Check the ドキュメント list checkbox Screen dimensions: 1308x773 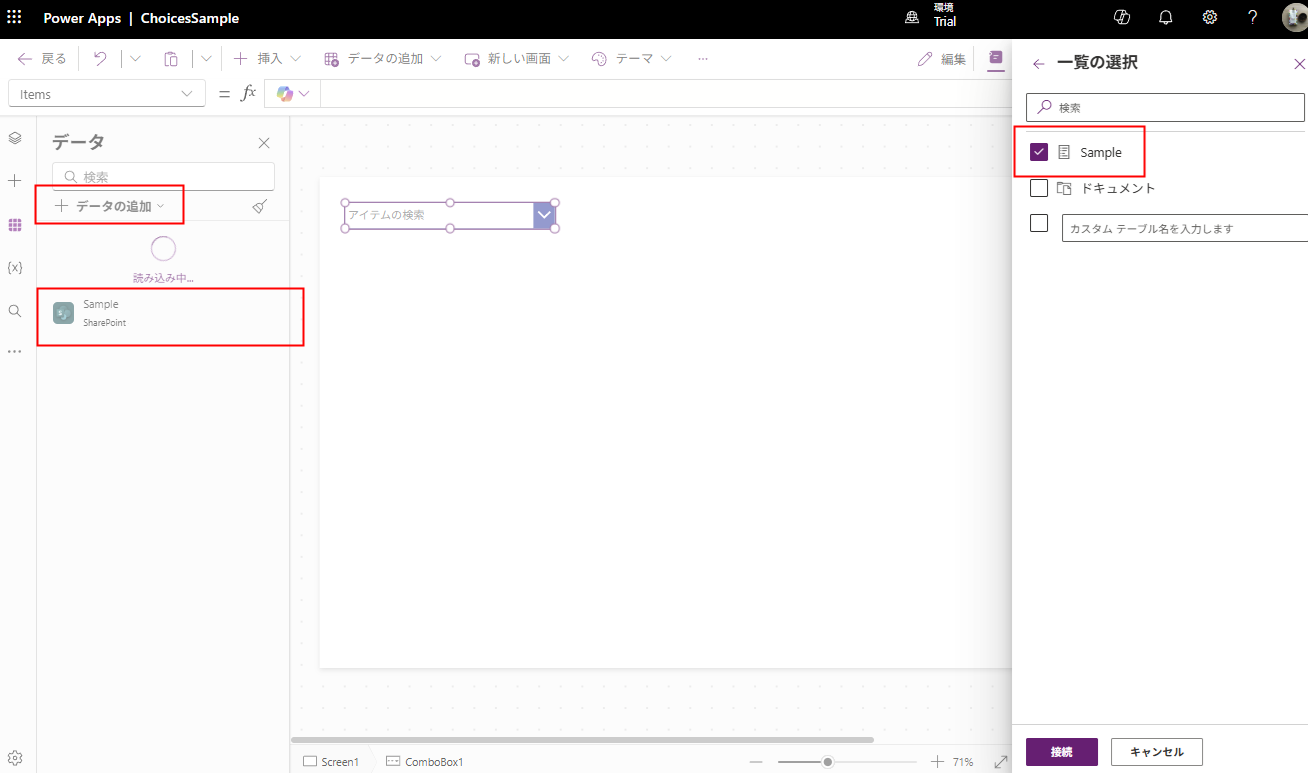(1038, 187)
